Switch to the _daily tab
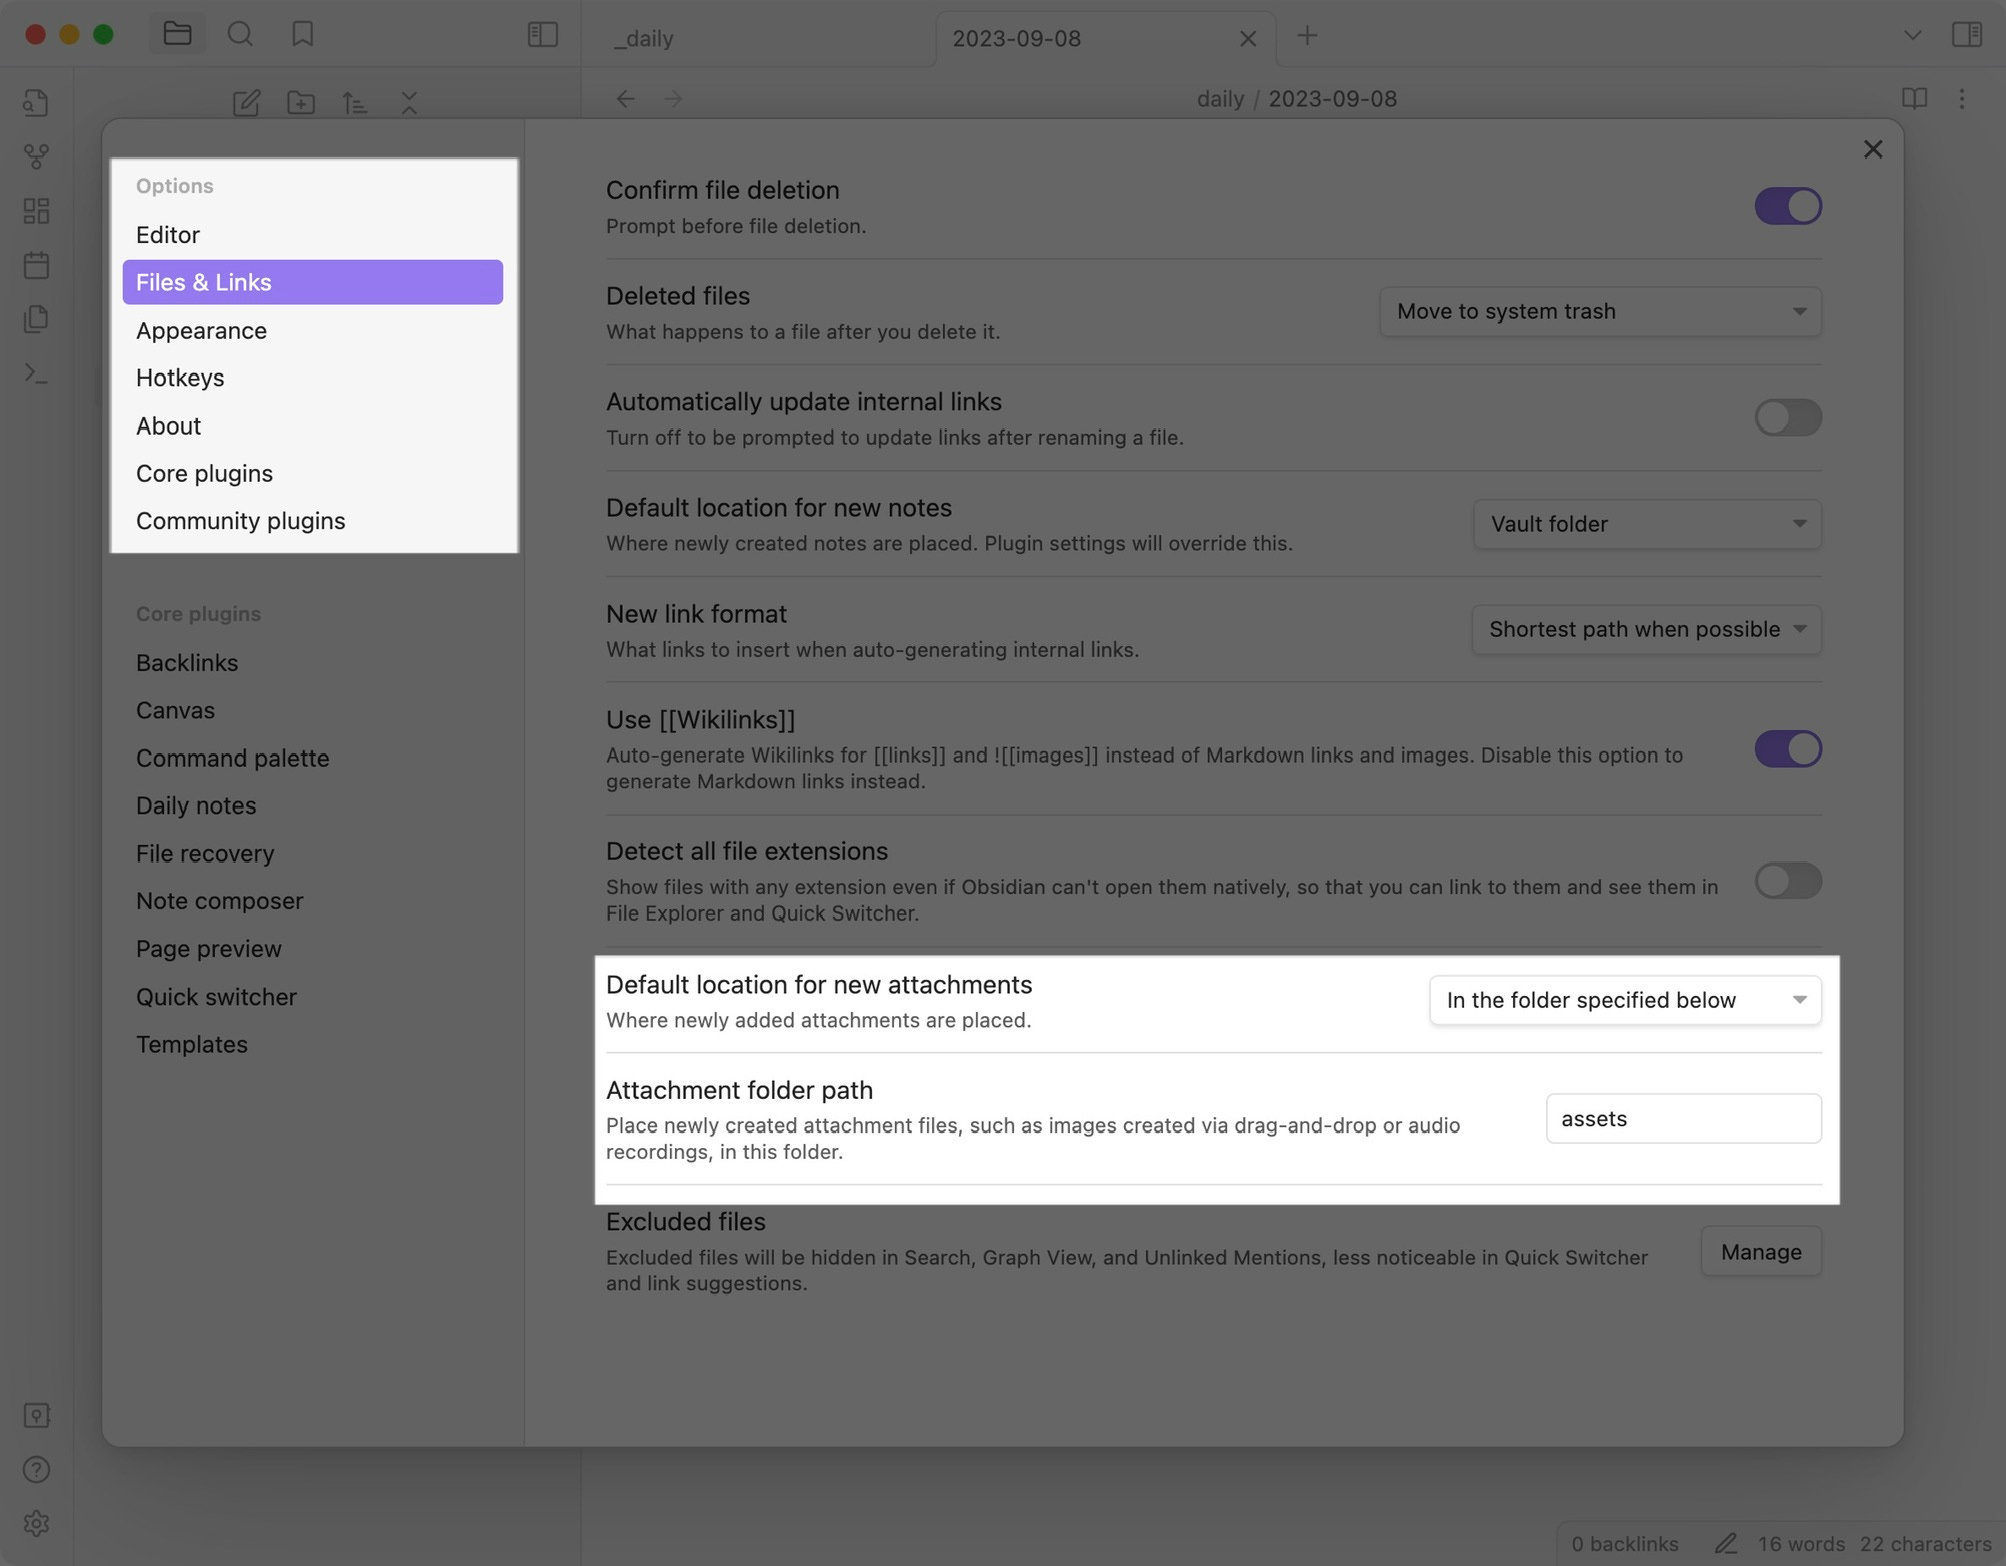 pos(644,39)
